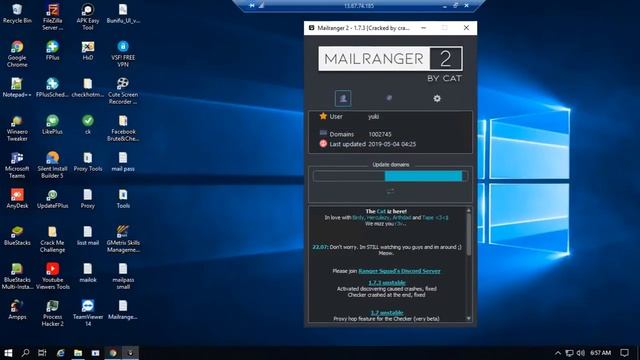Screen dimensions: 640x360
Task: Open the Action Center notifications icon
Action: (624, 353)
